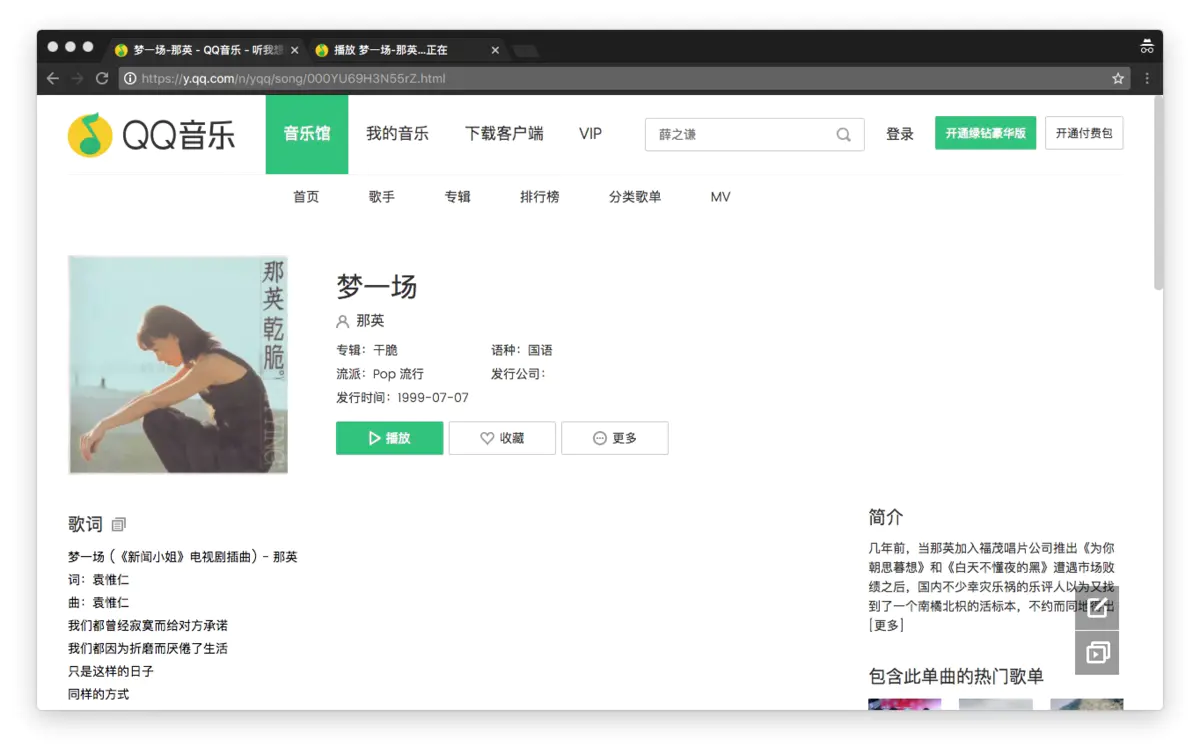
Task: Open the floating mini-player icon on the right
Action: 1097,652
